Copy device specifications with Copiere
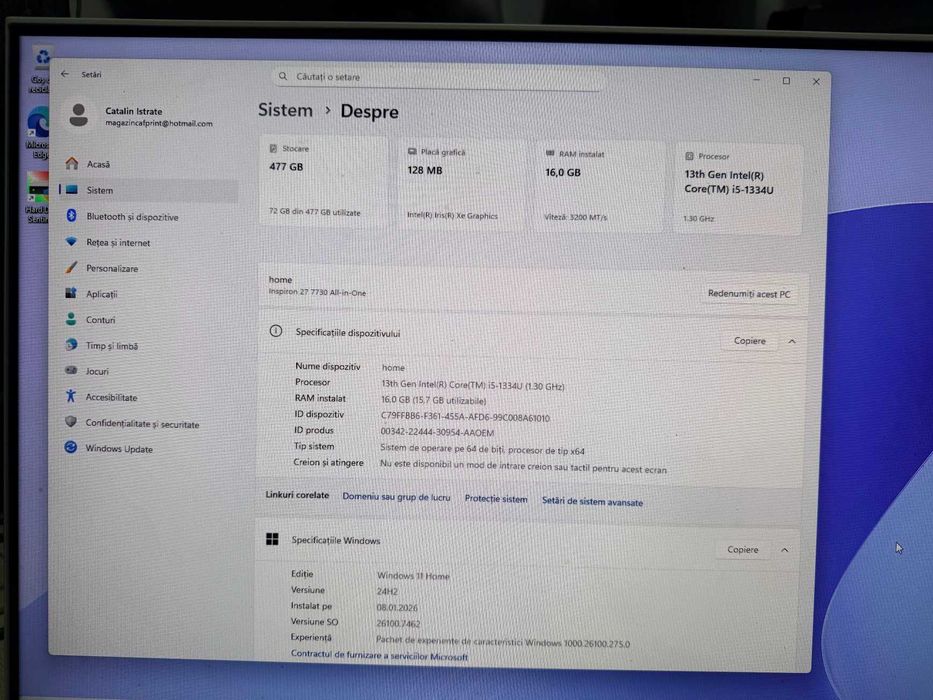 [749, 340]
